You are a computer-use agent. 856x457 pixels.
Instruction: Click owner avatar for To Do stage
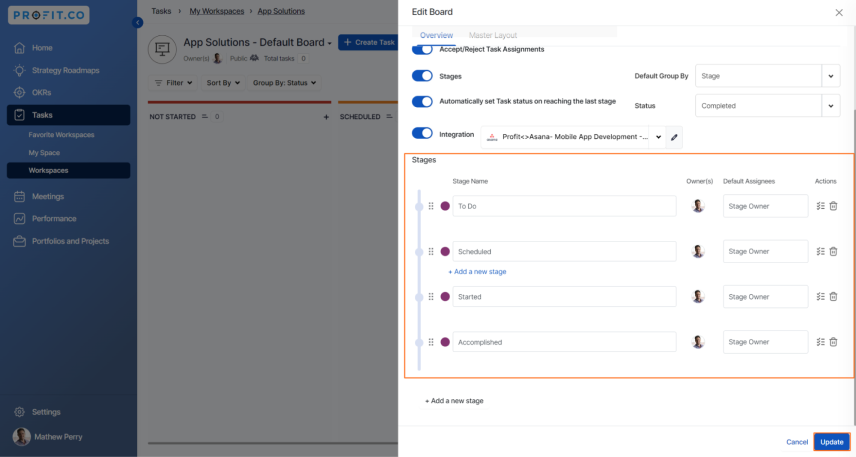698,206
